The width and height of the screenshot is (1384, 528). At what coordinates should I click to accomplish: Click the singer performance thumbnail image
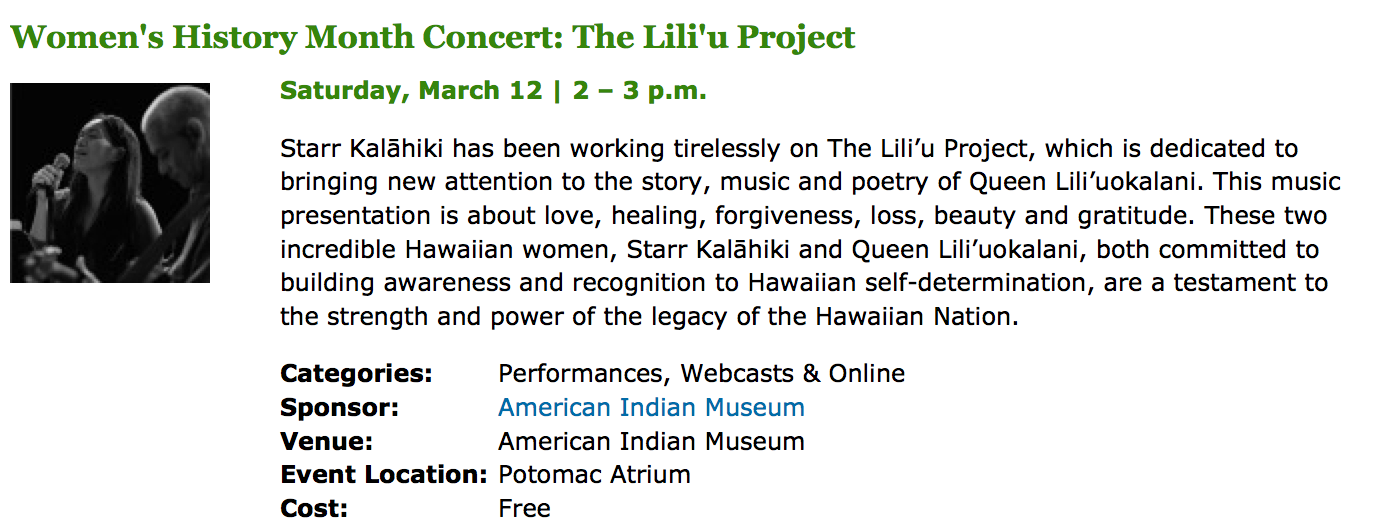pos(110,183)
